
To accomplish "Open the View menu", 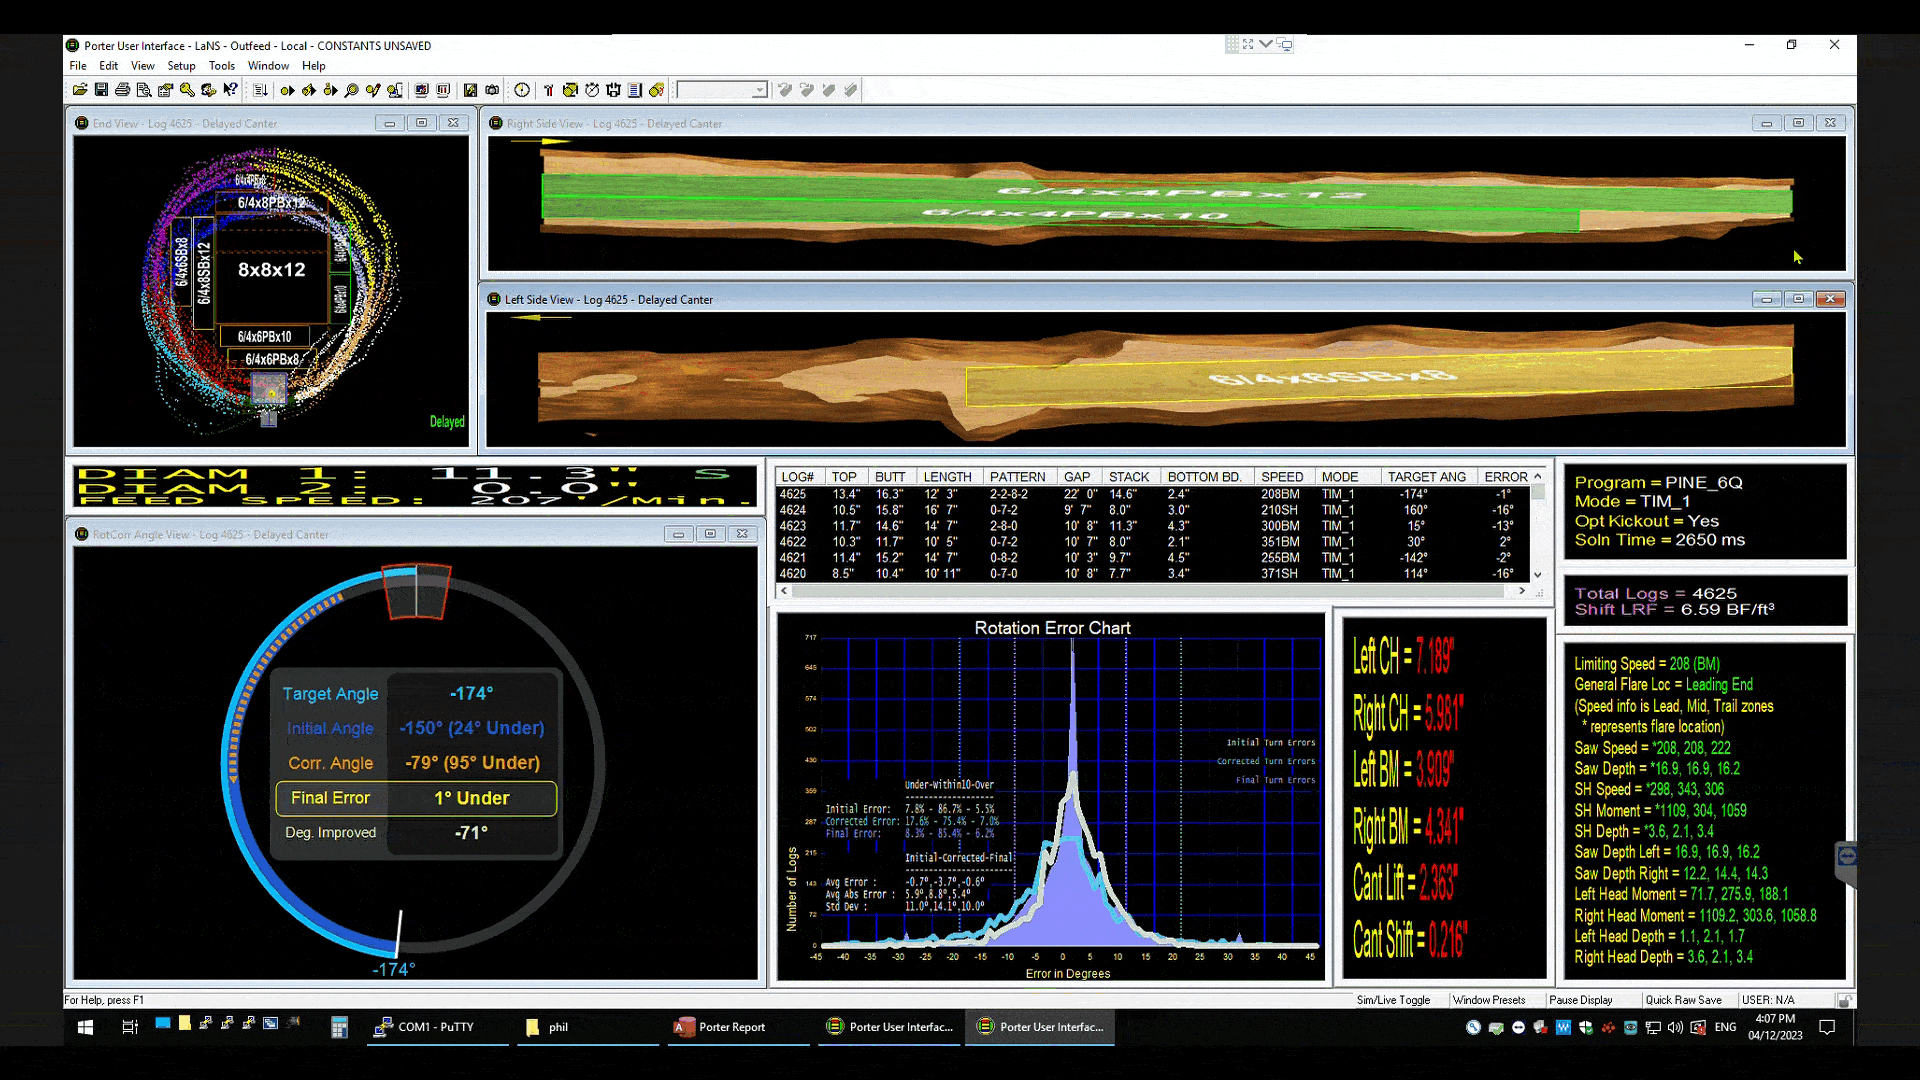I will (x=143, y=66).
